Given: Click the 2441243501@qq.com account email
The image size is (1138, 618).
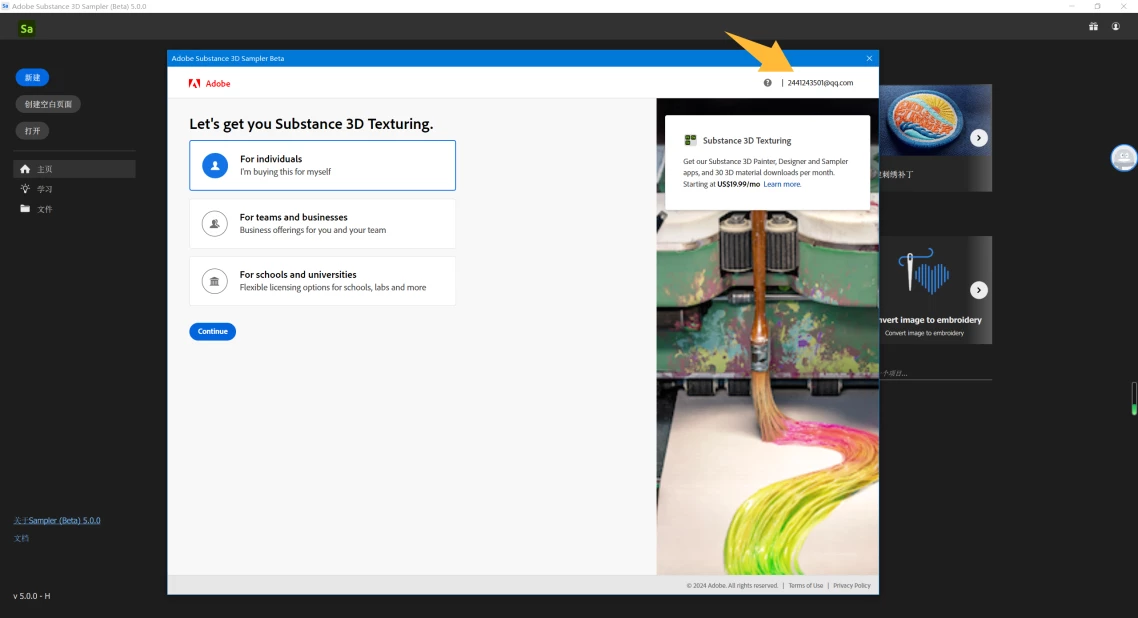Looking at the screenshot, I should pos(820,83).
